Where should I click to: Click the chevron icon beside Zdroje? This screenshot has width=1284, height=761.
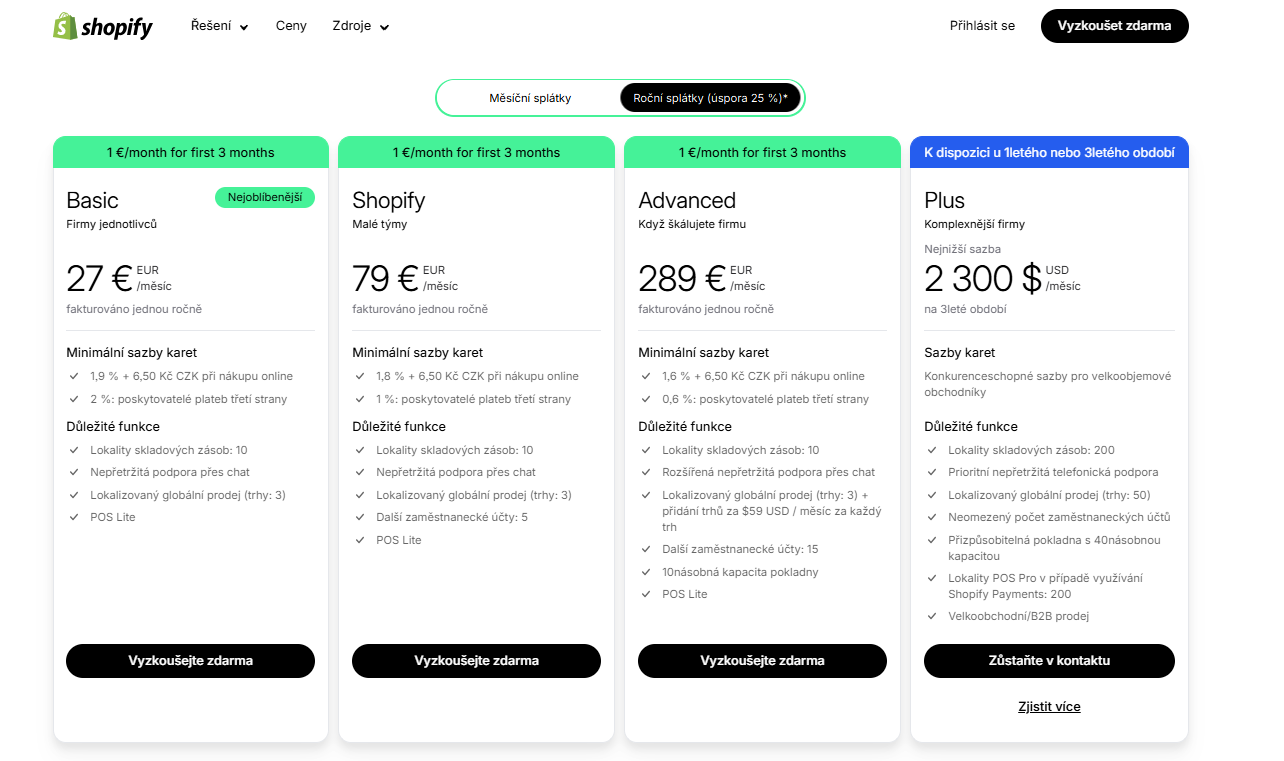point(385,27)
